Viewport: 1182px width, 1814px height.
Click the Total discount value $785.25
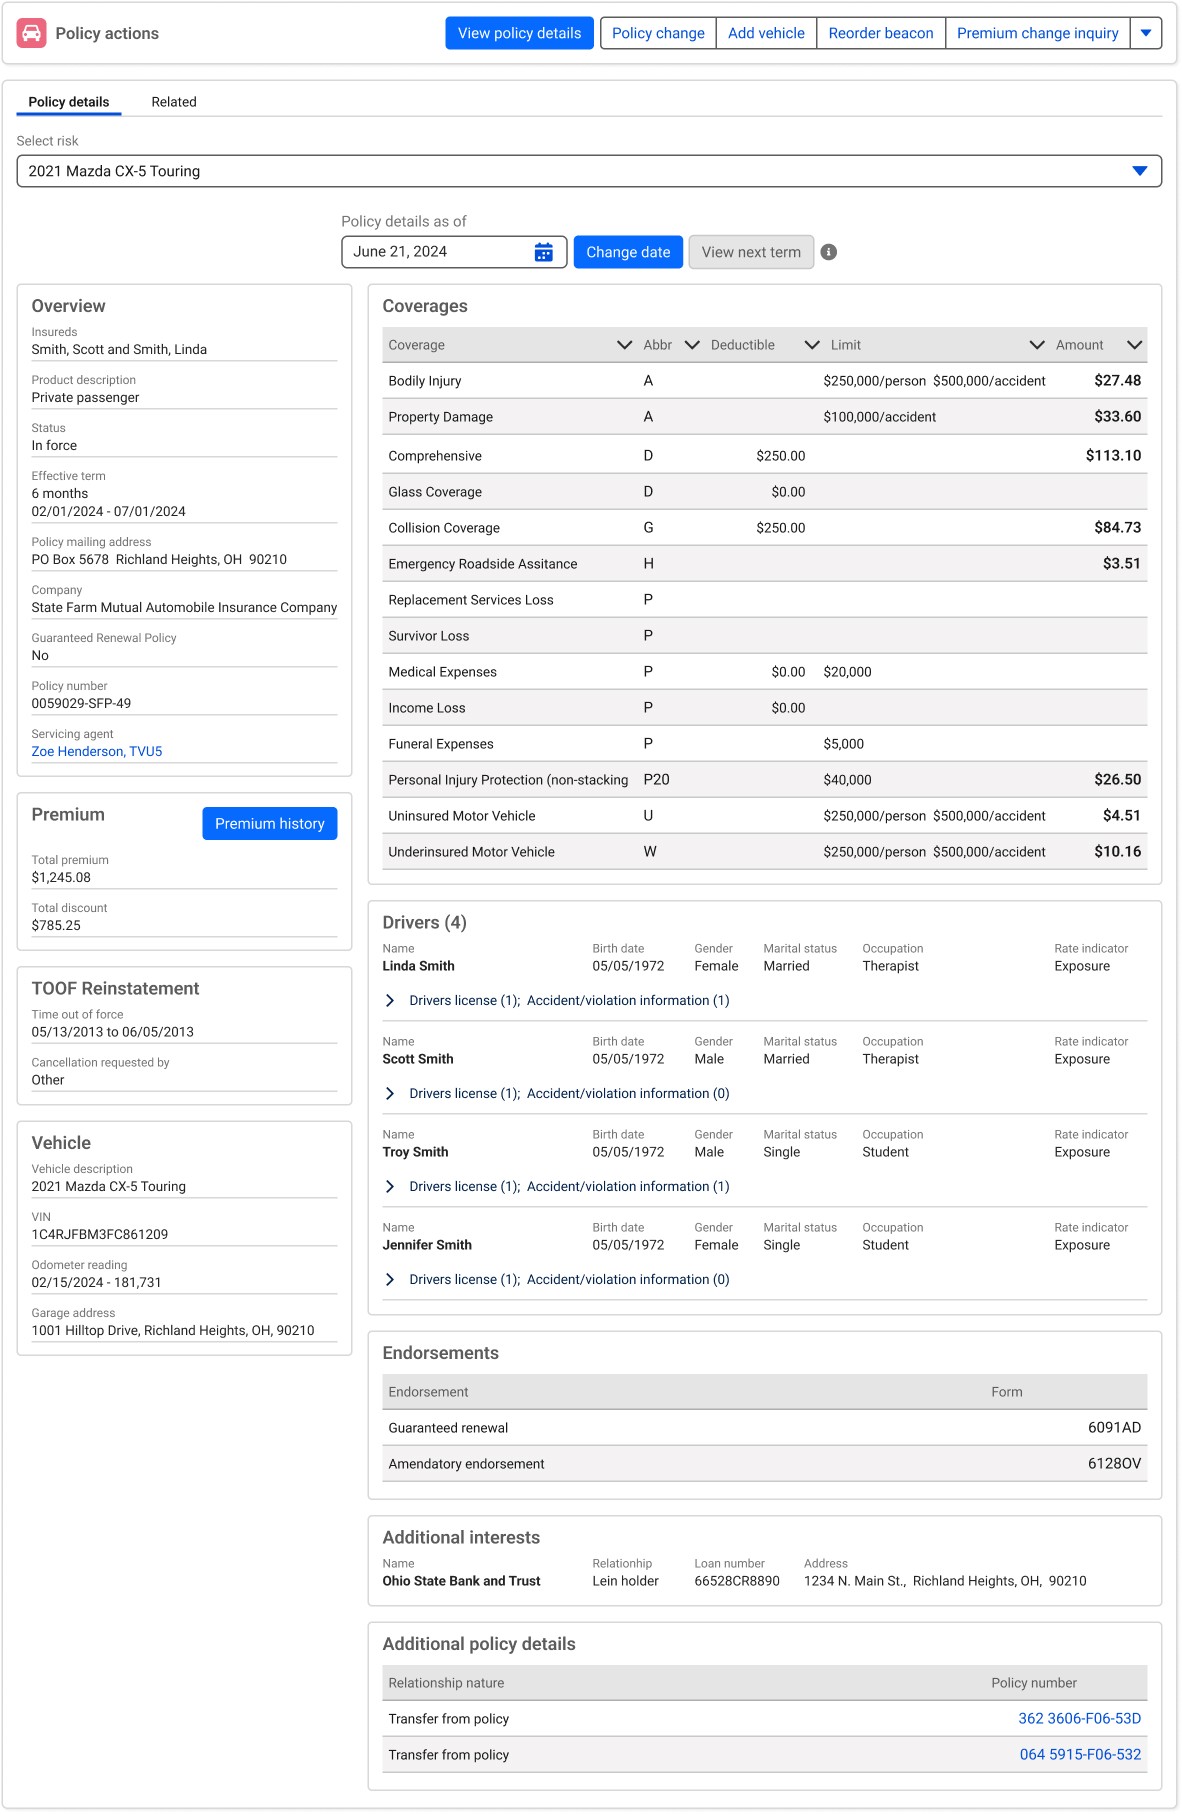pos(56,926)
